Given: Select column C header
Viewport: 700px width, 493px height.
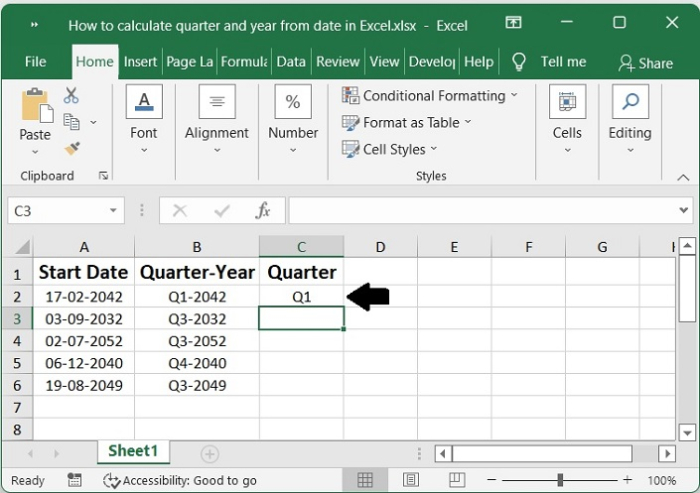Looking at the screenshot, I should coord(301,246).
